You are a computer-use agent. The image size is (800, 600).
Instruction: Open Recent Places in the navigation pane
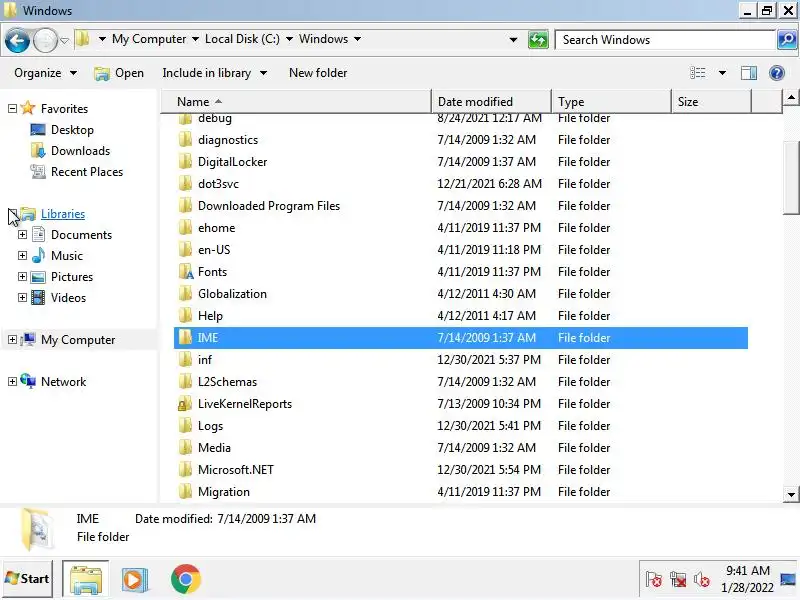[x=87, y=171]
